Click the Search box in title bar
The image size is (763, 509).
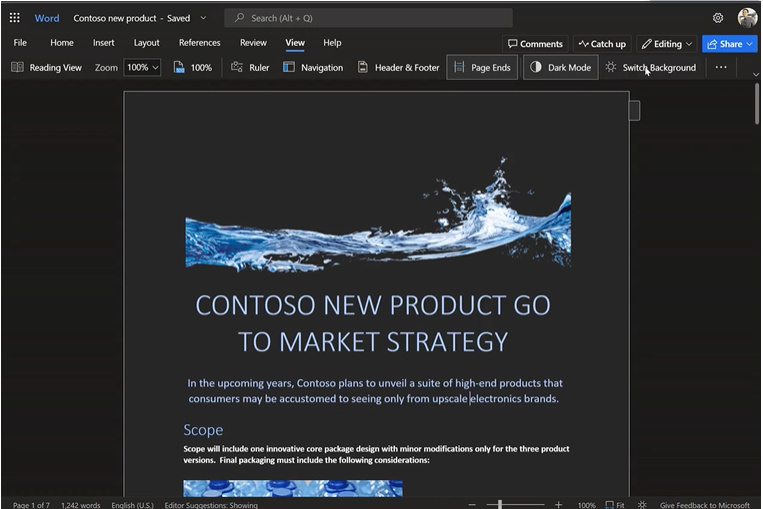coord(368,18)
